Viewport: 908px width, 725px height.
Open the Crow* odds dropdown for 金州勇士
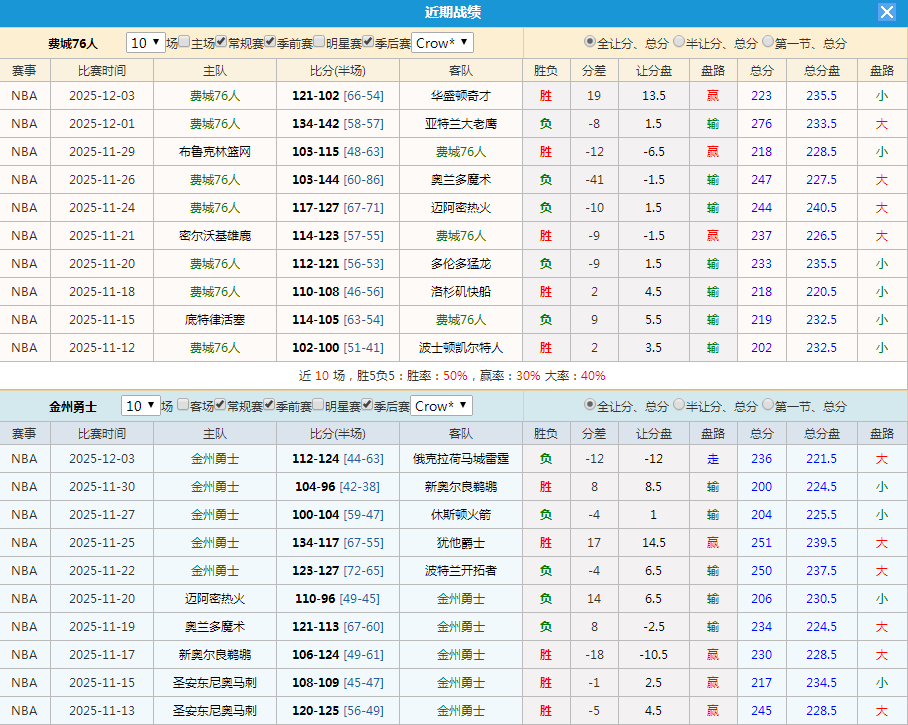(442, 405)
